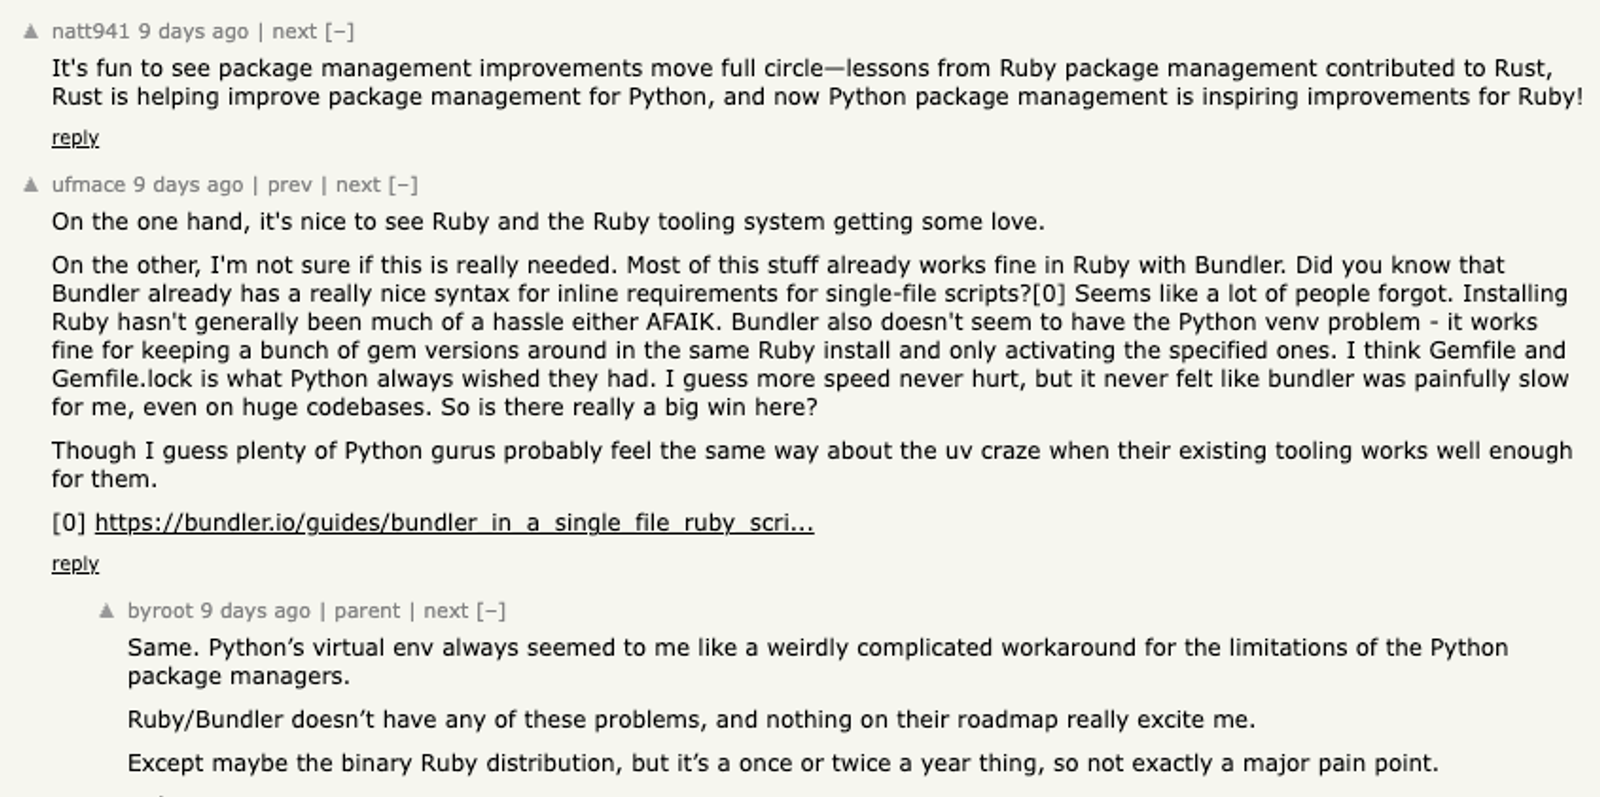1600x797 pixels.
Task: Upvote ufmace's comment
Action: coord(31,184)
